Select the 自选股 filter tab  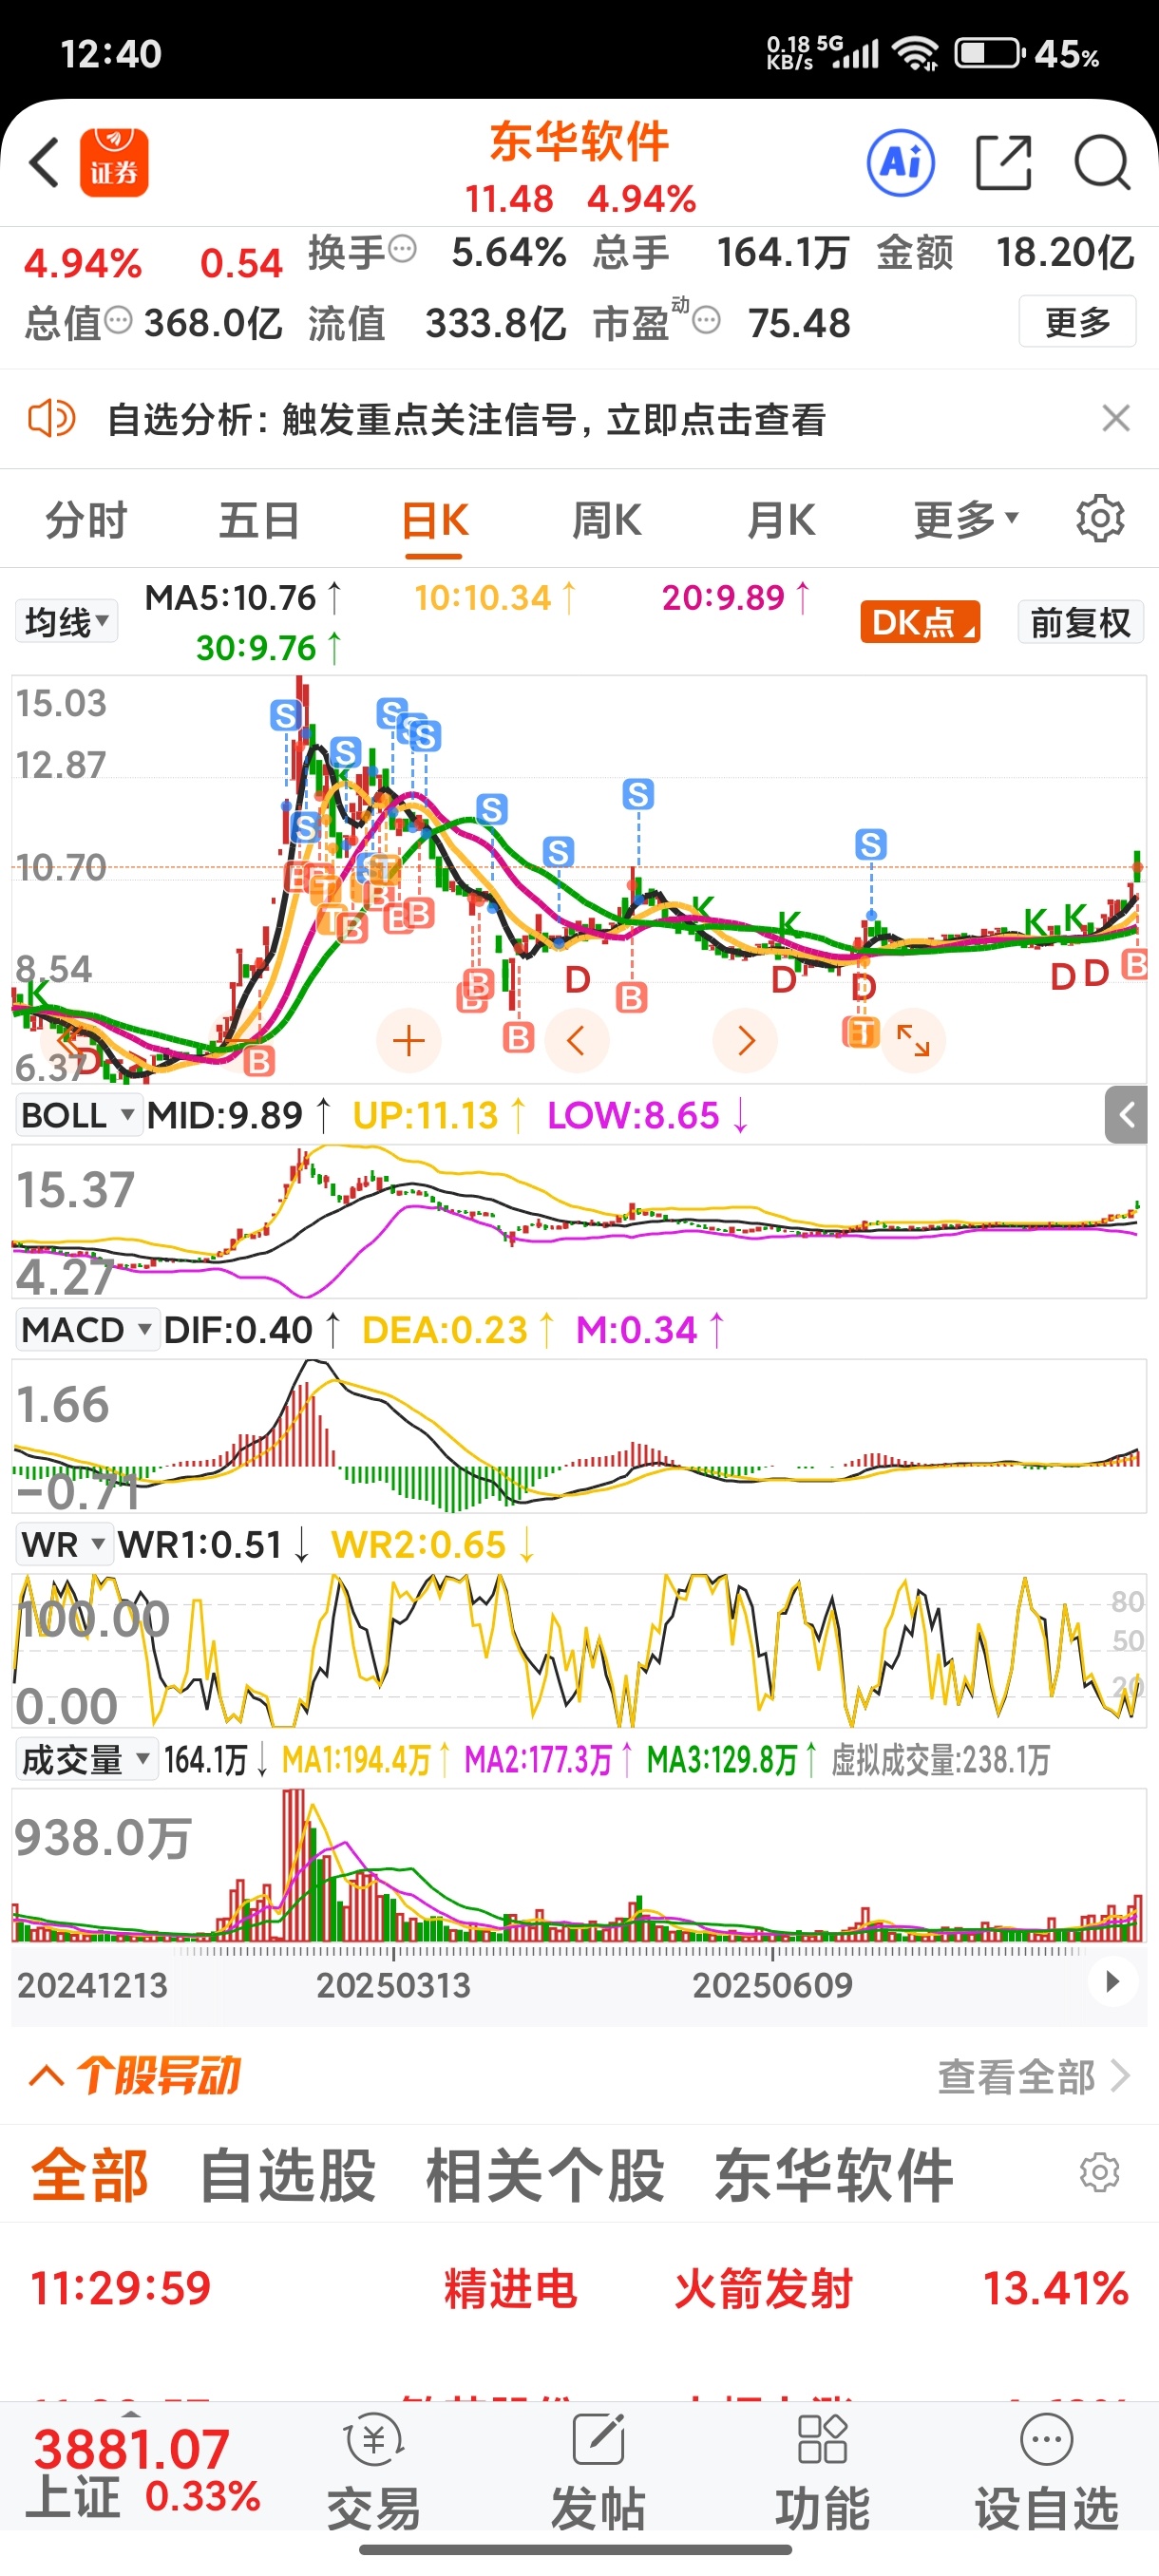tap(288, 2175)
